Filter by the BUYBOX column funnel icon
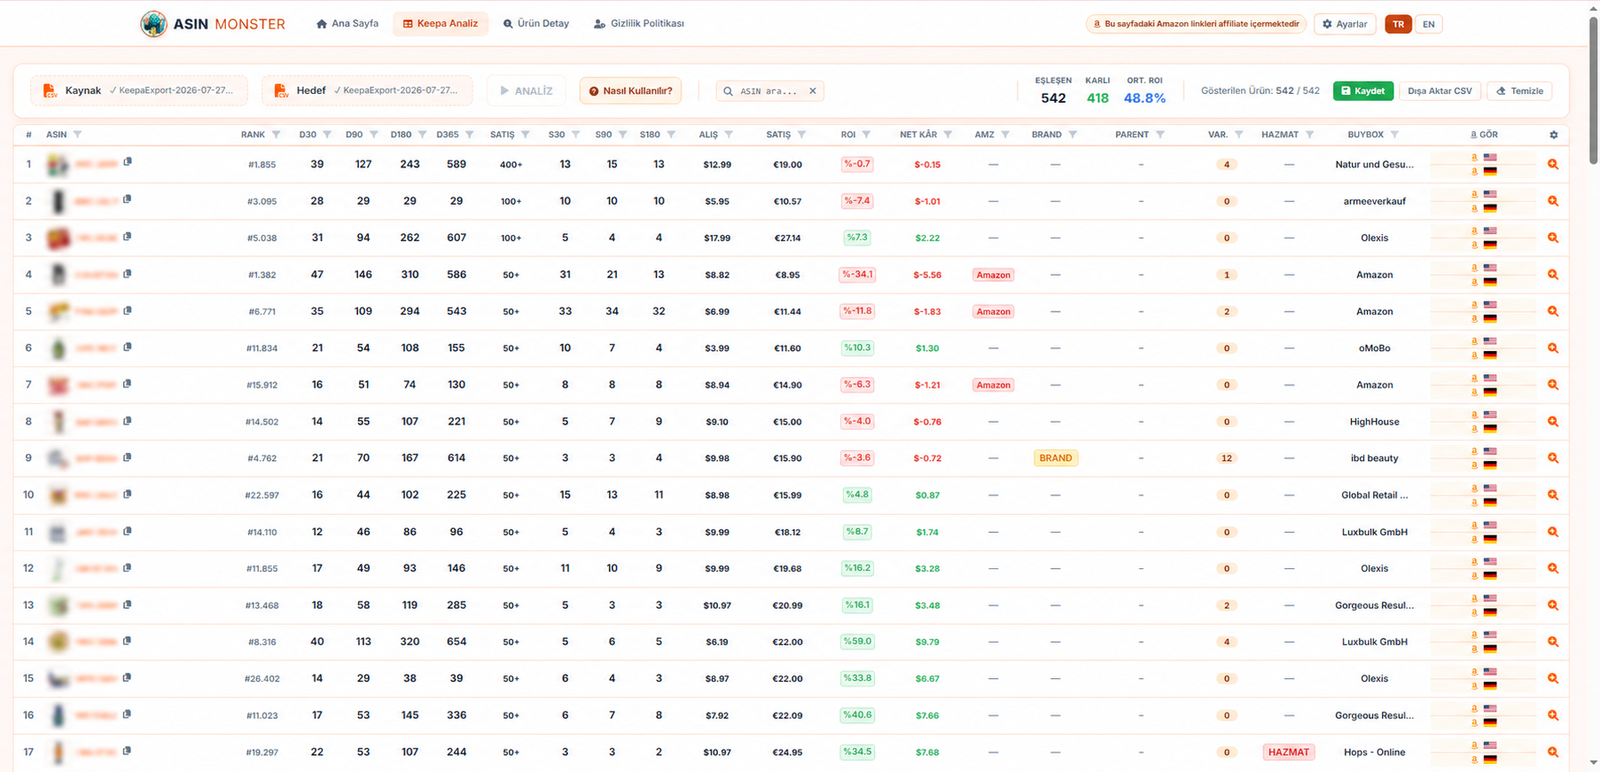The height and width of the screenshot is (772, 1600). tap(1394, 134)
